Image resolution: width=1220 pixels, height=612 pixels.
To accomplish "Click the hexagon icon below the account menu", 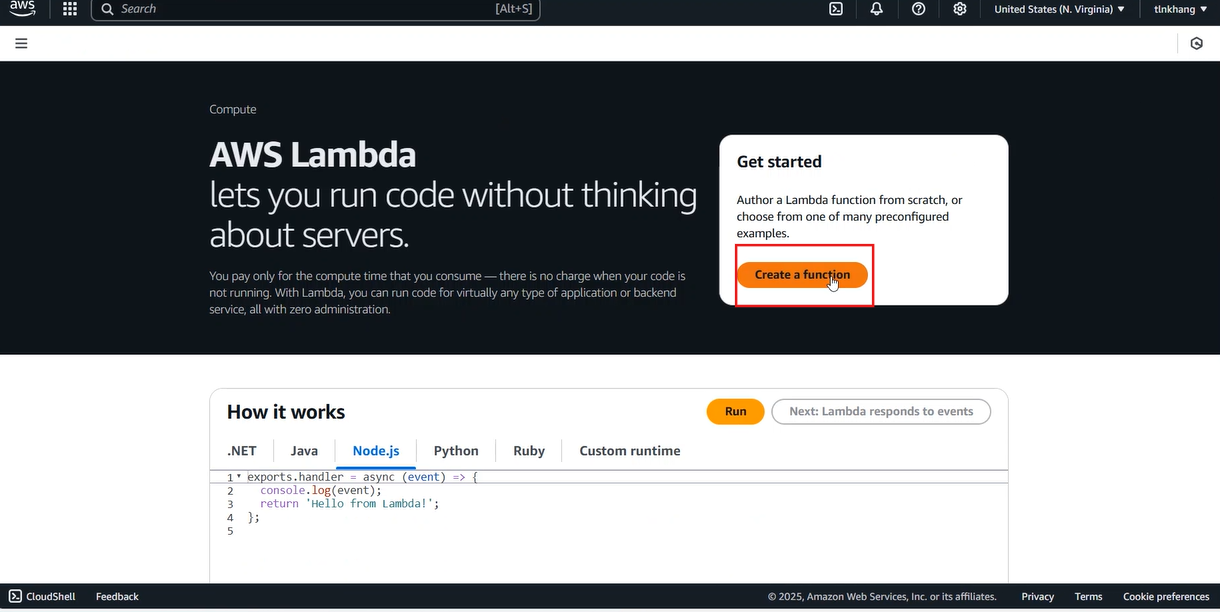I will tap(1197, 43).
